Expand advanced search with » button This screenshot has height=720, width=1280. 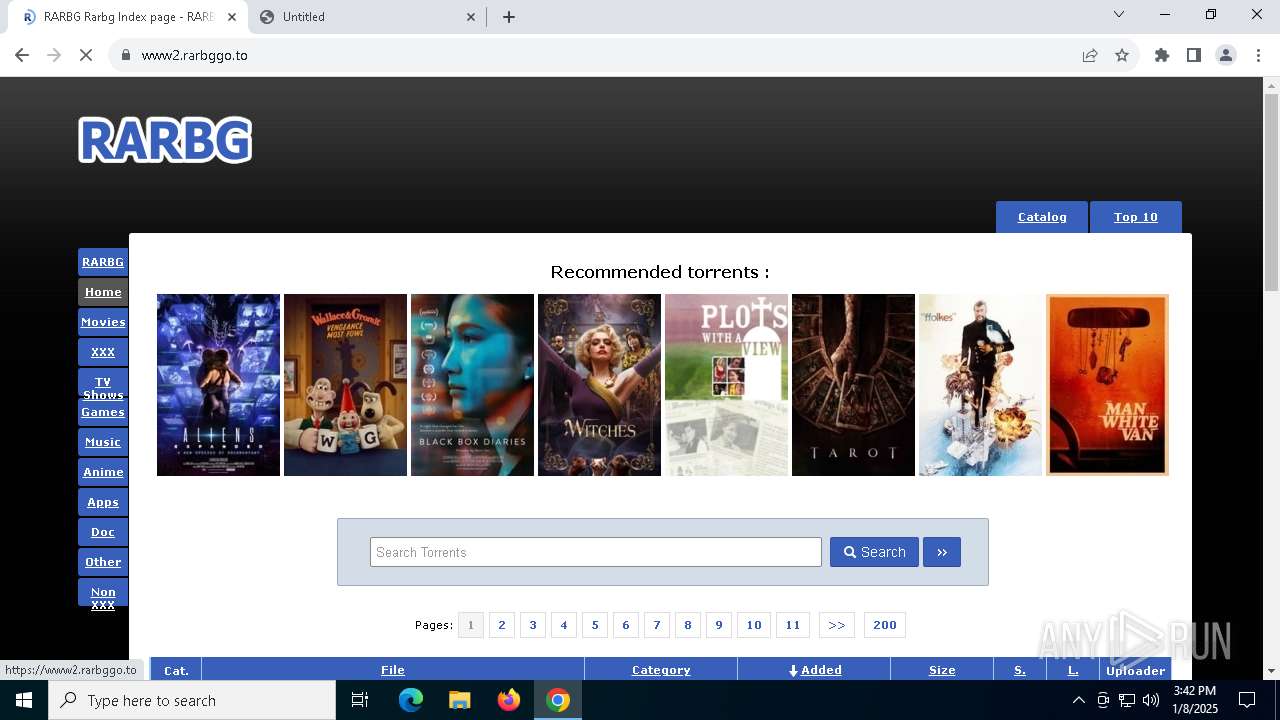click(x=942, y=552)
